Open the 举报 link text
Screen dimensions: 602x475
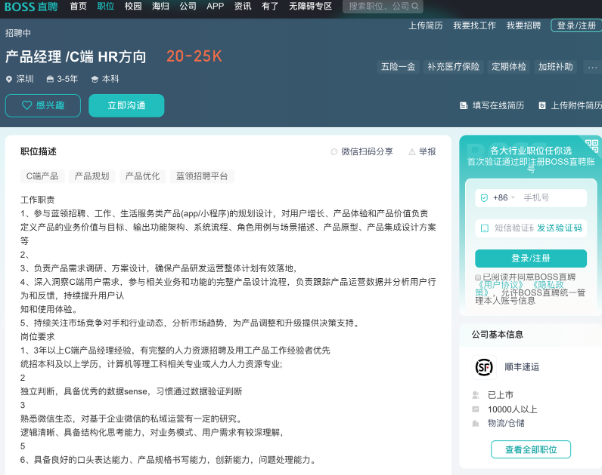pos(427,152)
